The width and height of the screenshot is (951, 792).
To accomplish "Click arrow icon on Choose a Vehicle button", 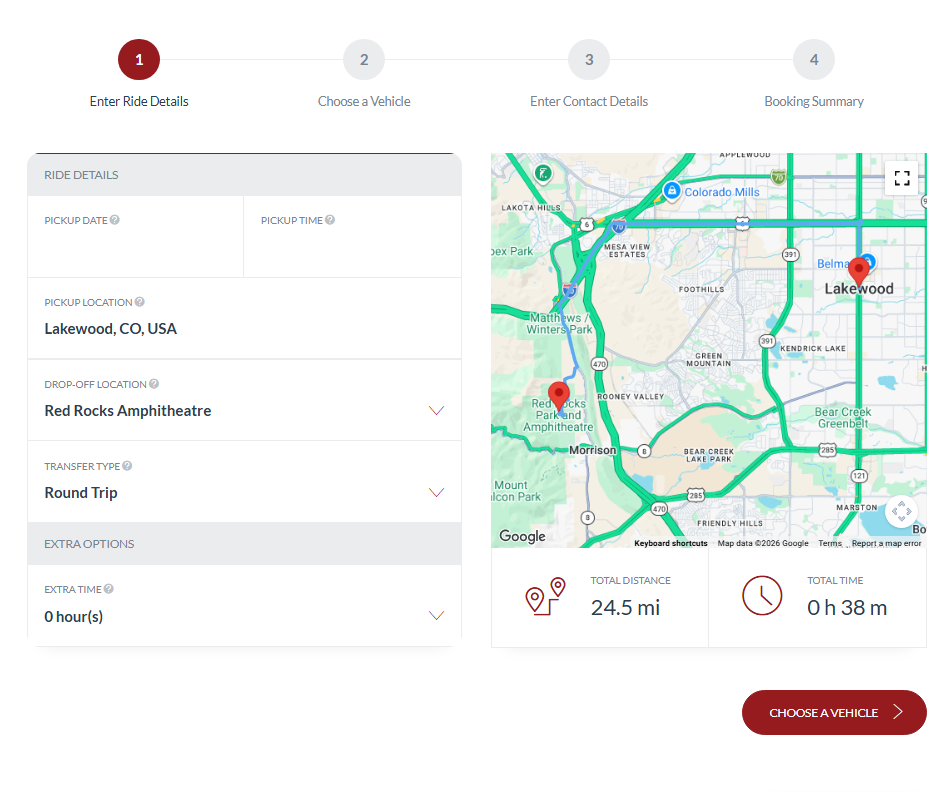I will (x=898, y=712).
